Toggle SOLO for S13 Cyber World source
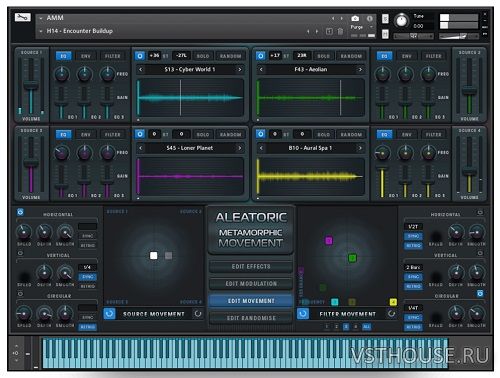500x378 pixels. tap(203, 56)
